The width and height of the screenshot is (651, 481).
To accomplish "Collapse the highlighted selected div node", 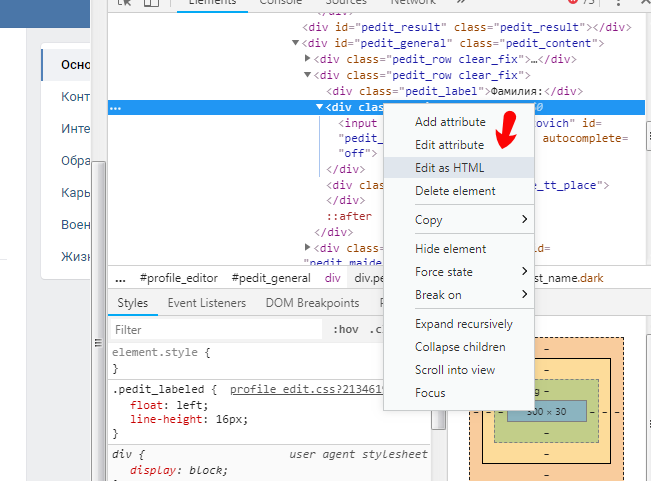I will coord(319,107).
